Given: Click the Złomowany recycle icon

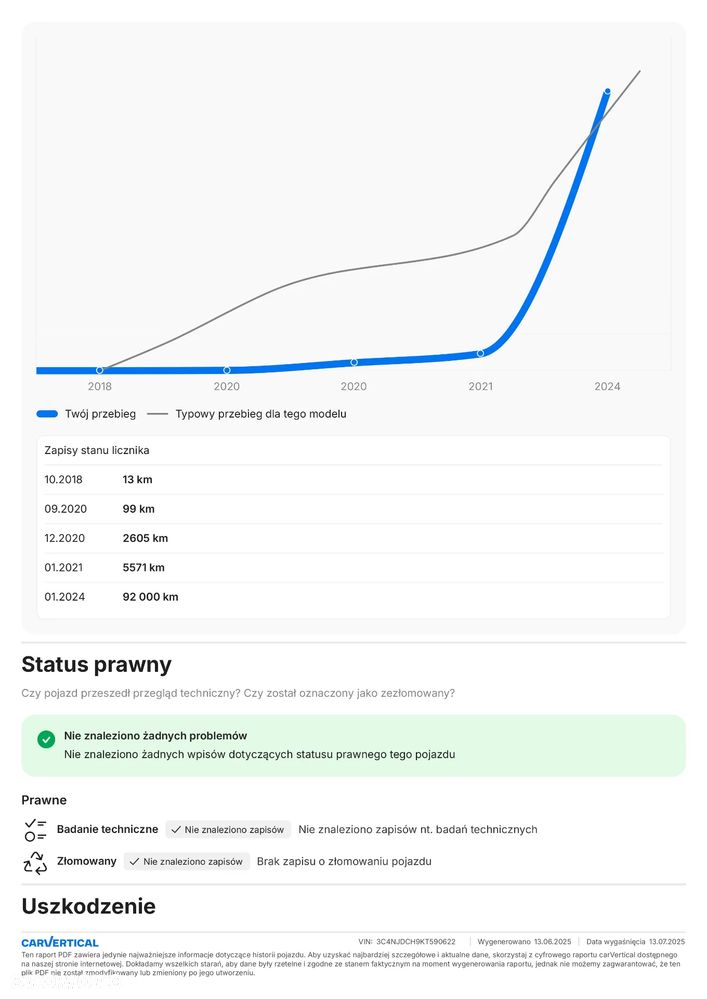Looking at the screenshot, I should (x=35, y=861).
